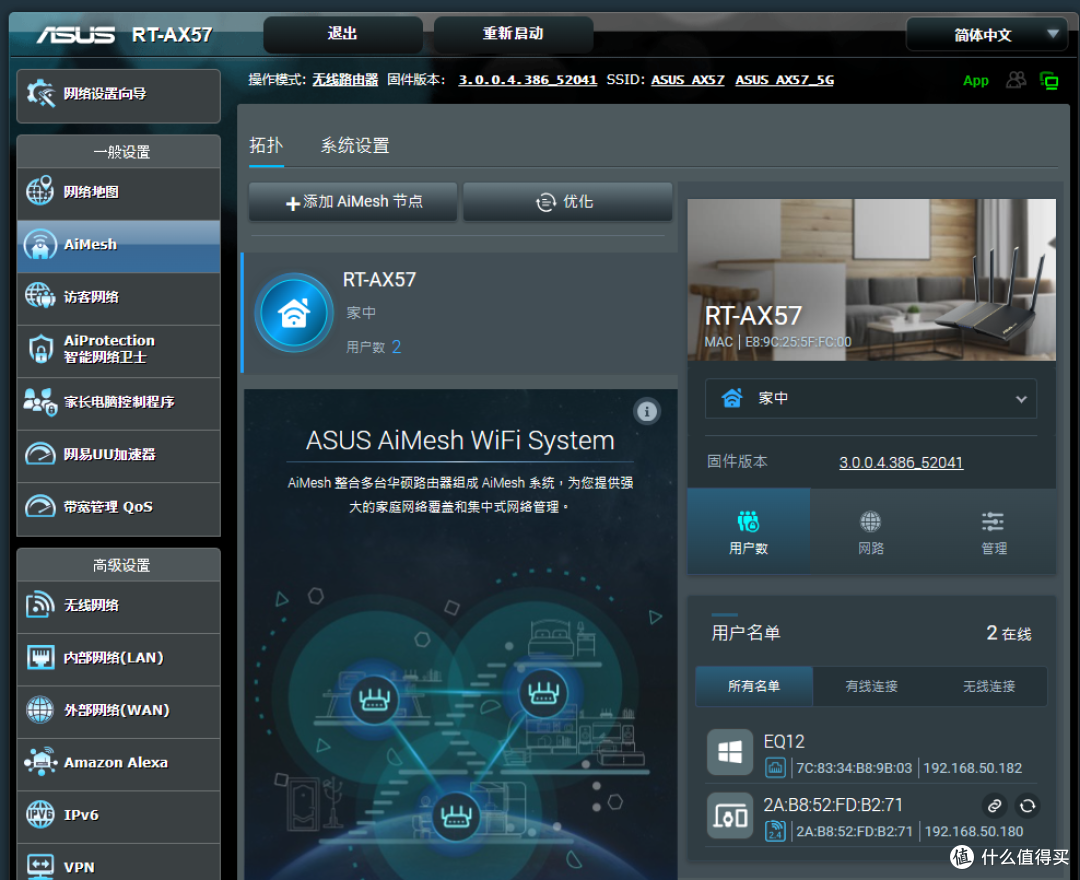Image resolution: width=1080 pixels, height=880 pixels.
Task: Filter clients by 有线连接
Action: click(x=871, y=686)
